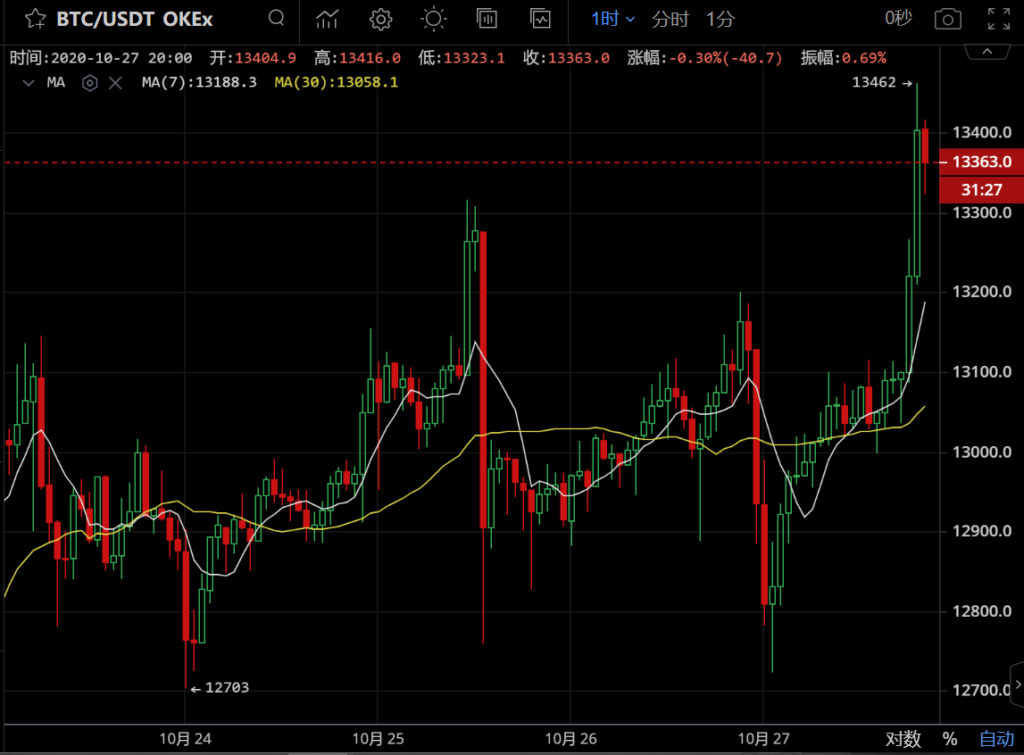Take a chart snapshot with the camera icon
Image resolution: width=1024 pixels, height=755 pixels.
948,19
